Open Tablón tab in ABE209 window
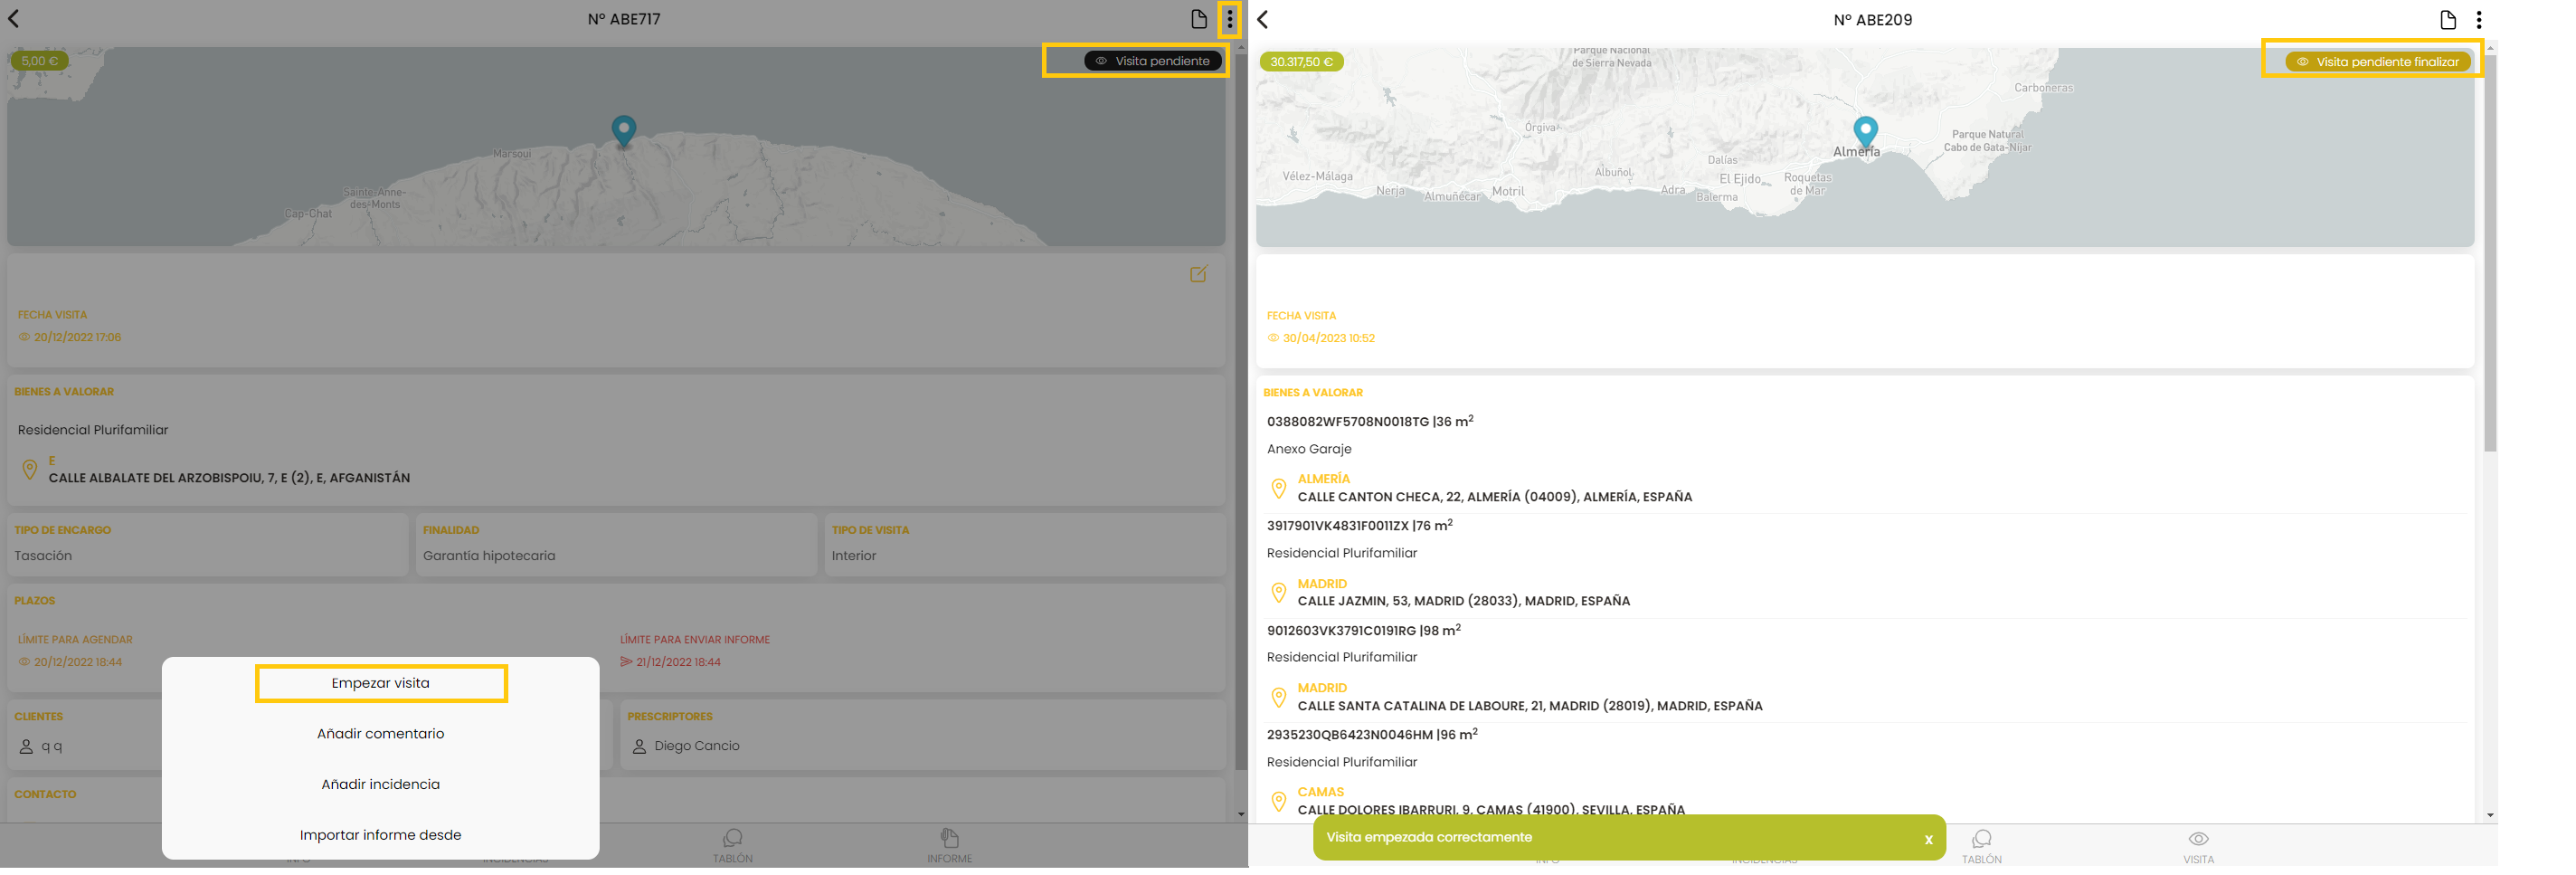 [1981, 847]
